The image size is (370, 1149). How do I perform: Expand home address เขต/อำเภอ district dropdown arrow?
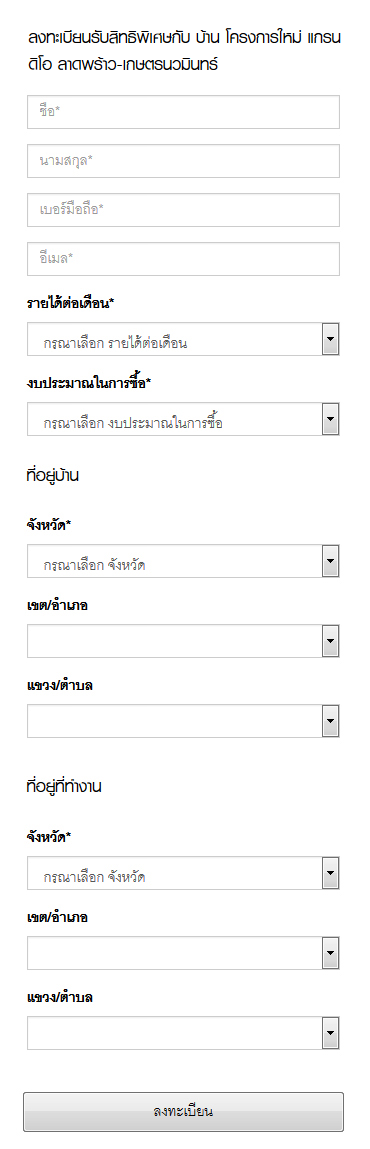click(330, 641)
